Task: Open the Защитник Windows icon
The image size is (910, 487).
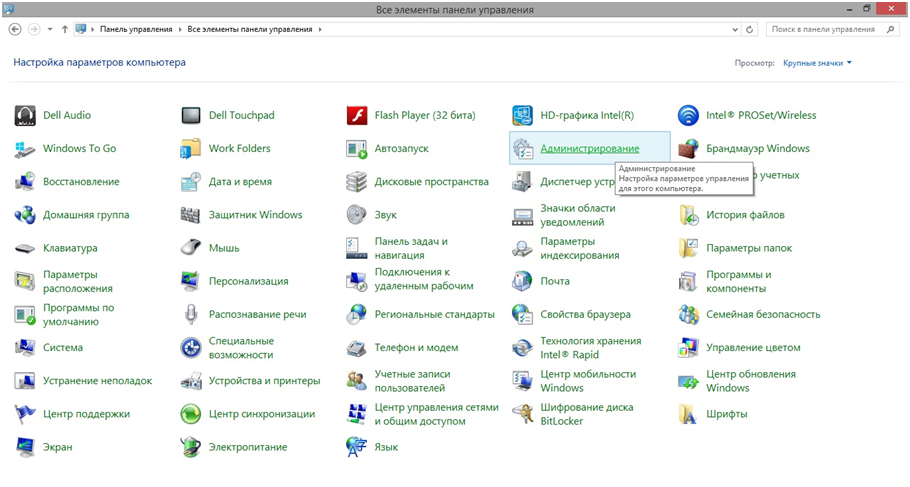Action: click(x=191, y=215)
